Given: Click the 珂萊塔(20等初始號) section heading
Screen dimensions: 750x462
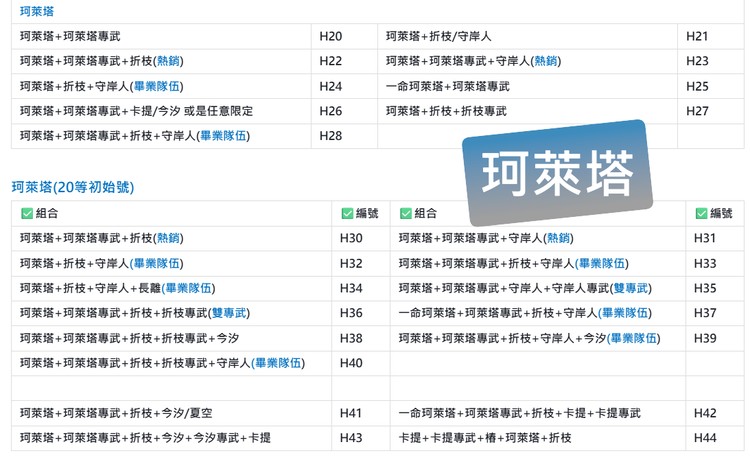Looking at the screenshot, I should coord(72,187).
